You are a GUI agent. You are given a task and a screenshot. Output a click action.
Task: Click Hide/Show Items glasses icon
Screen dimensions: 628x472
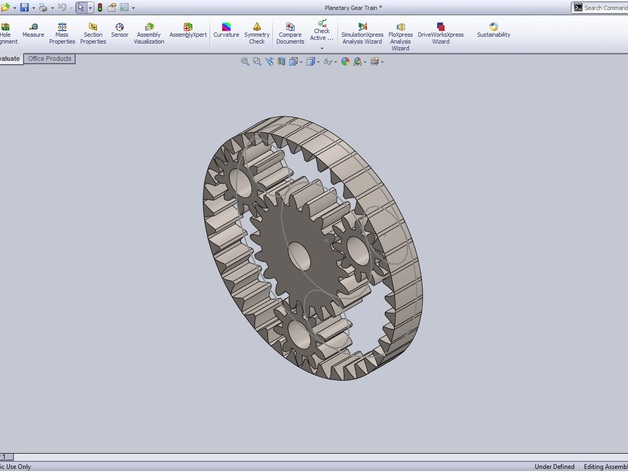[328, 61]
